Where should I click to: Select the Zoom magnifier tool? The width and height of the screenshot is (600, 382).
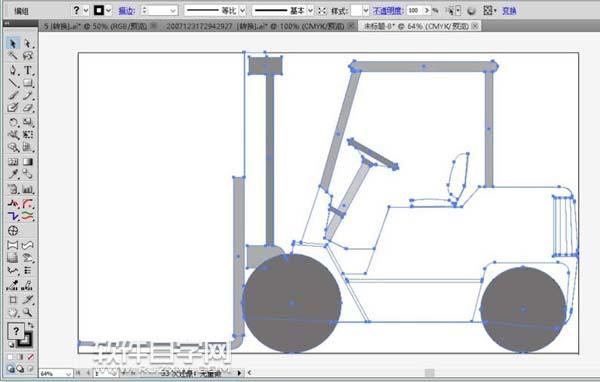coord(28,312)
